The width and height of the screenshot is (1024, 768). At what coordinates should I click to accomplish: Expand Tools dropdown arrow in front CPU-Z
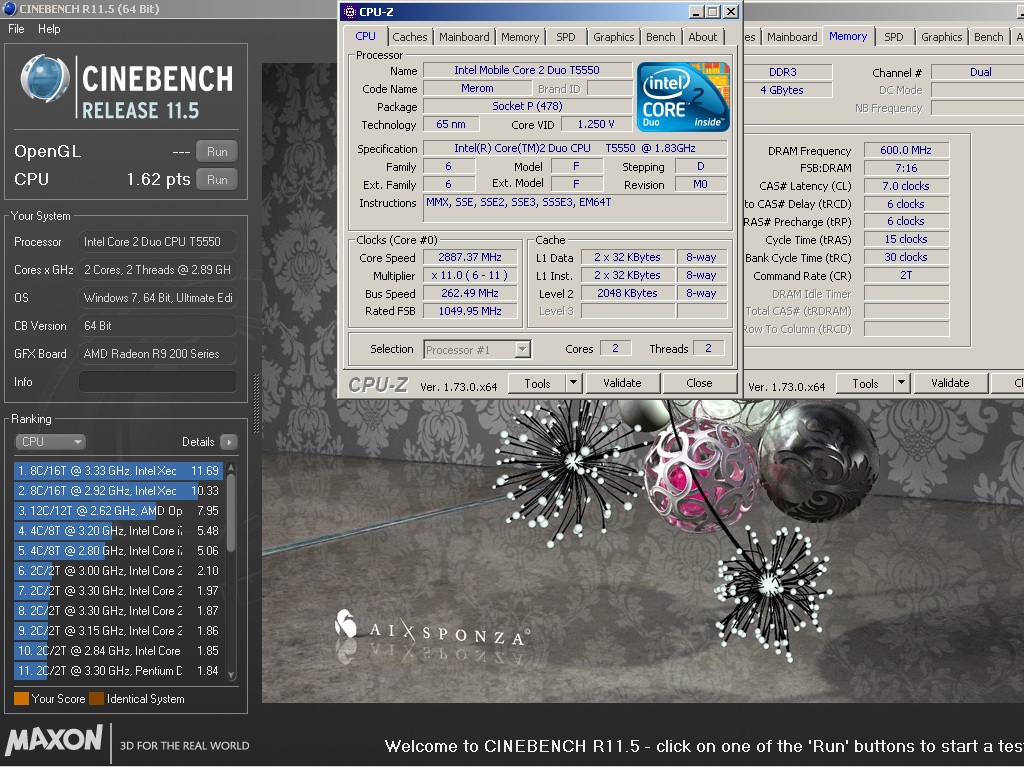pyautogui.click(x=573, y=384)
